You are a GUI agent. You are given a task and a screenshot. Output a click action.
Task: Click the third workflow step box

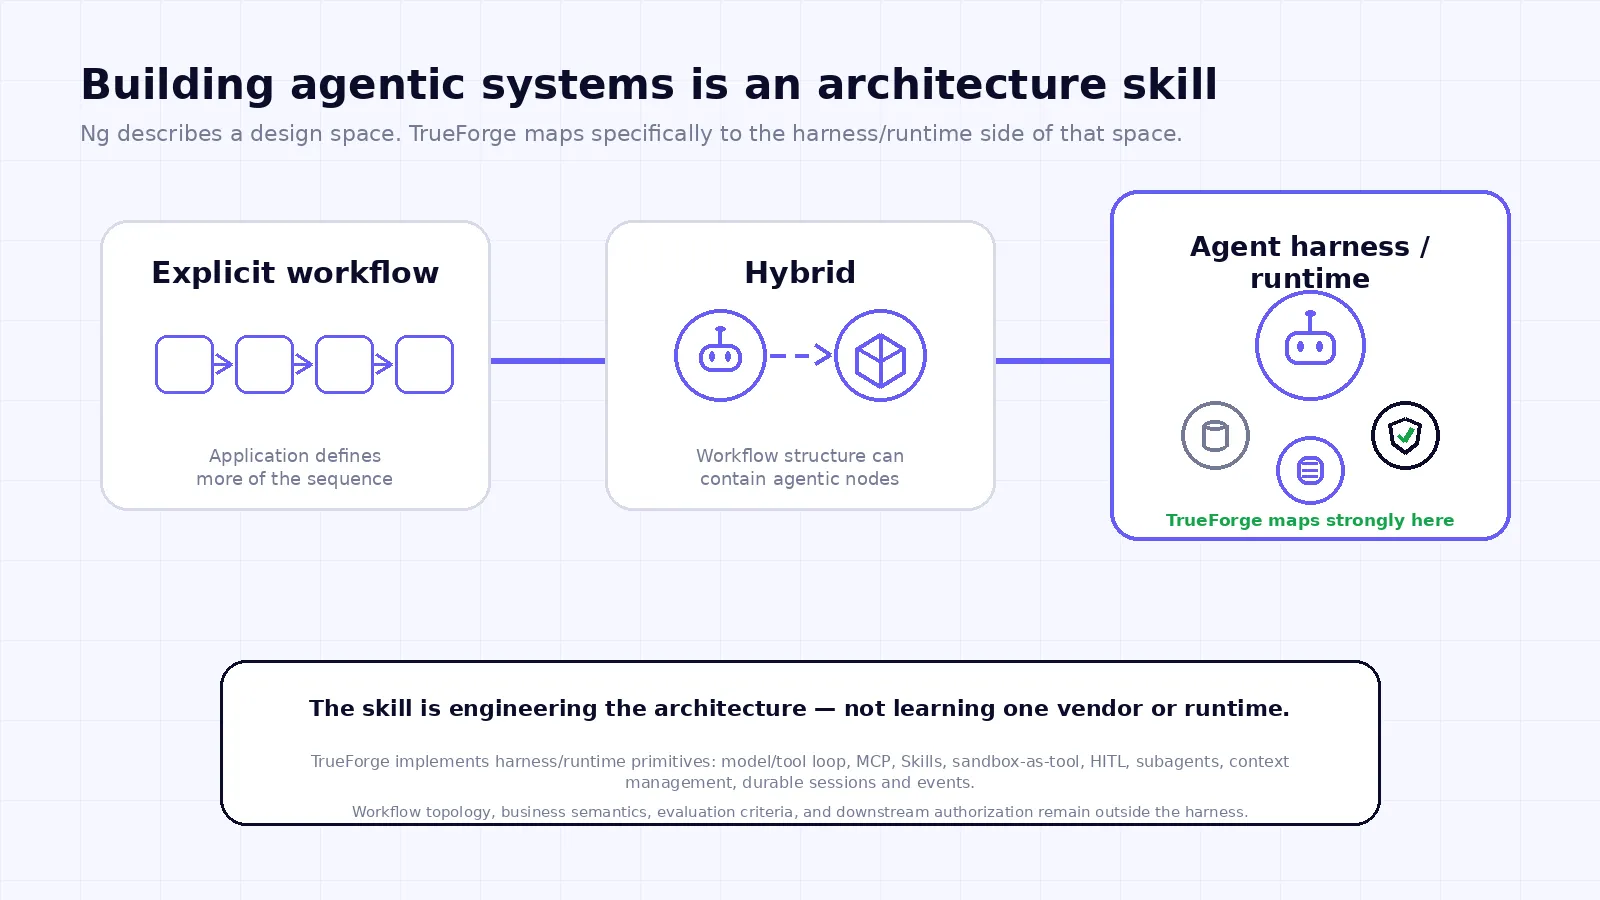point(344,364)
